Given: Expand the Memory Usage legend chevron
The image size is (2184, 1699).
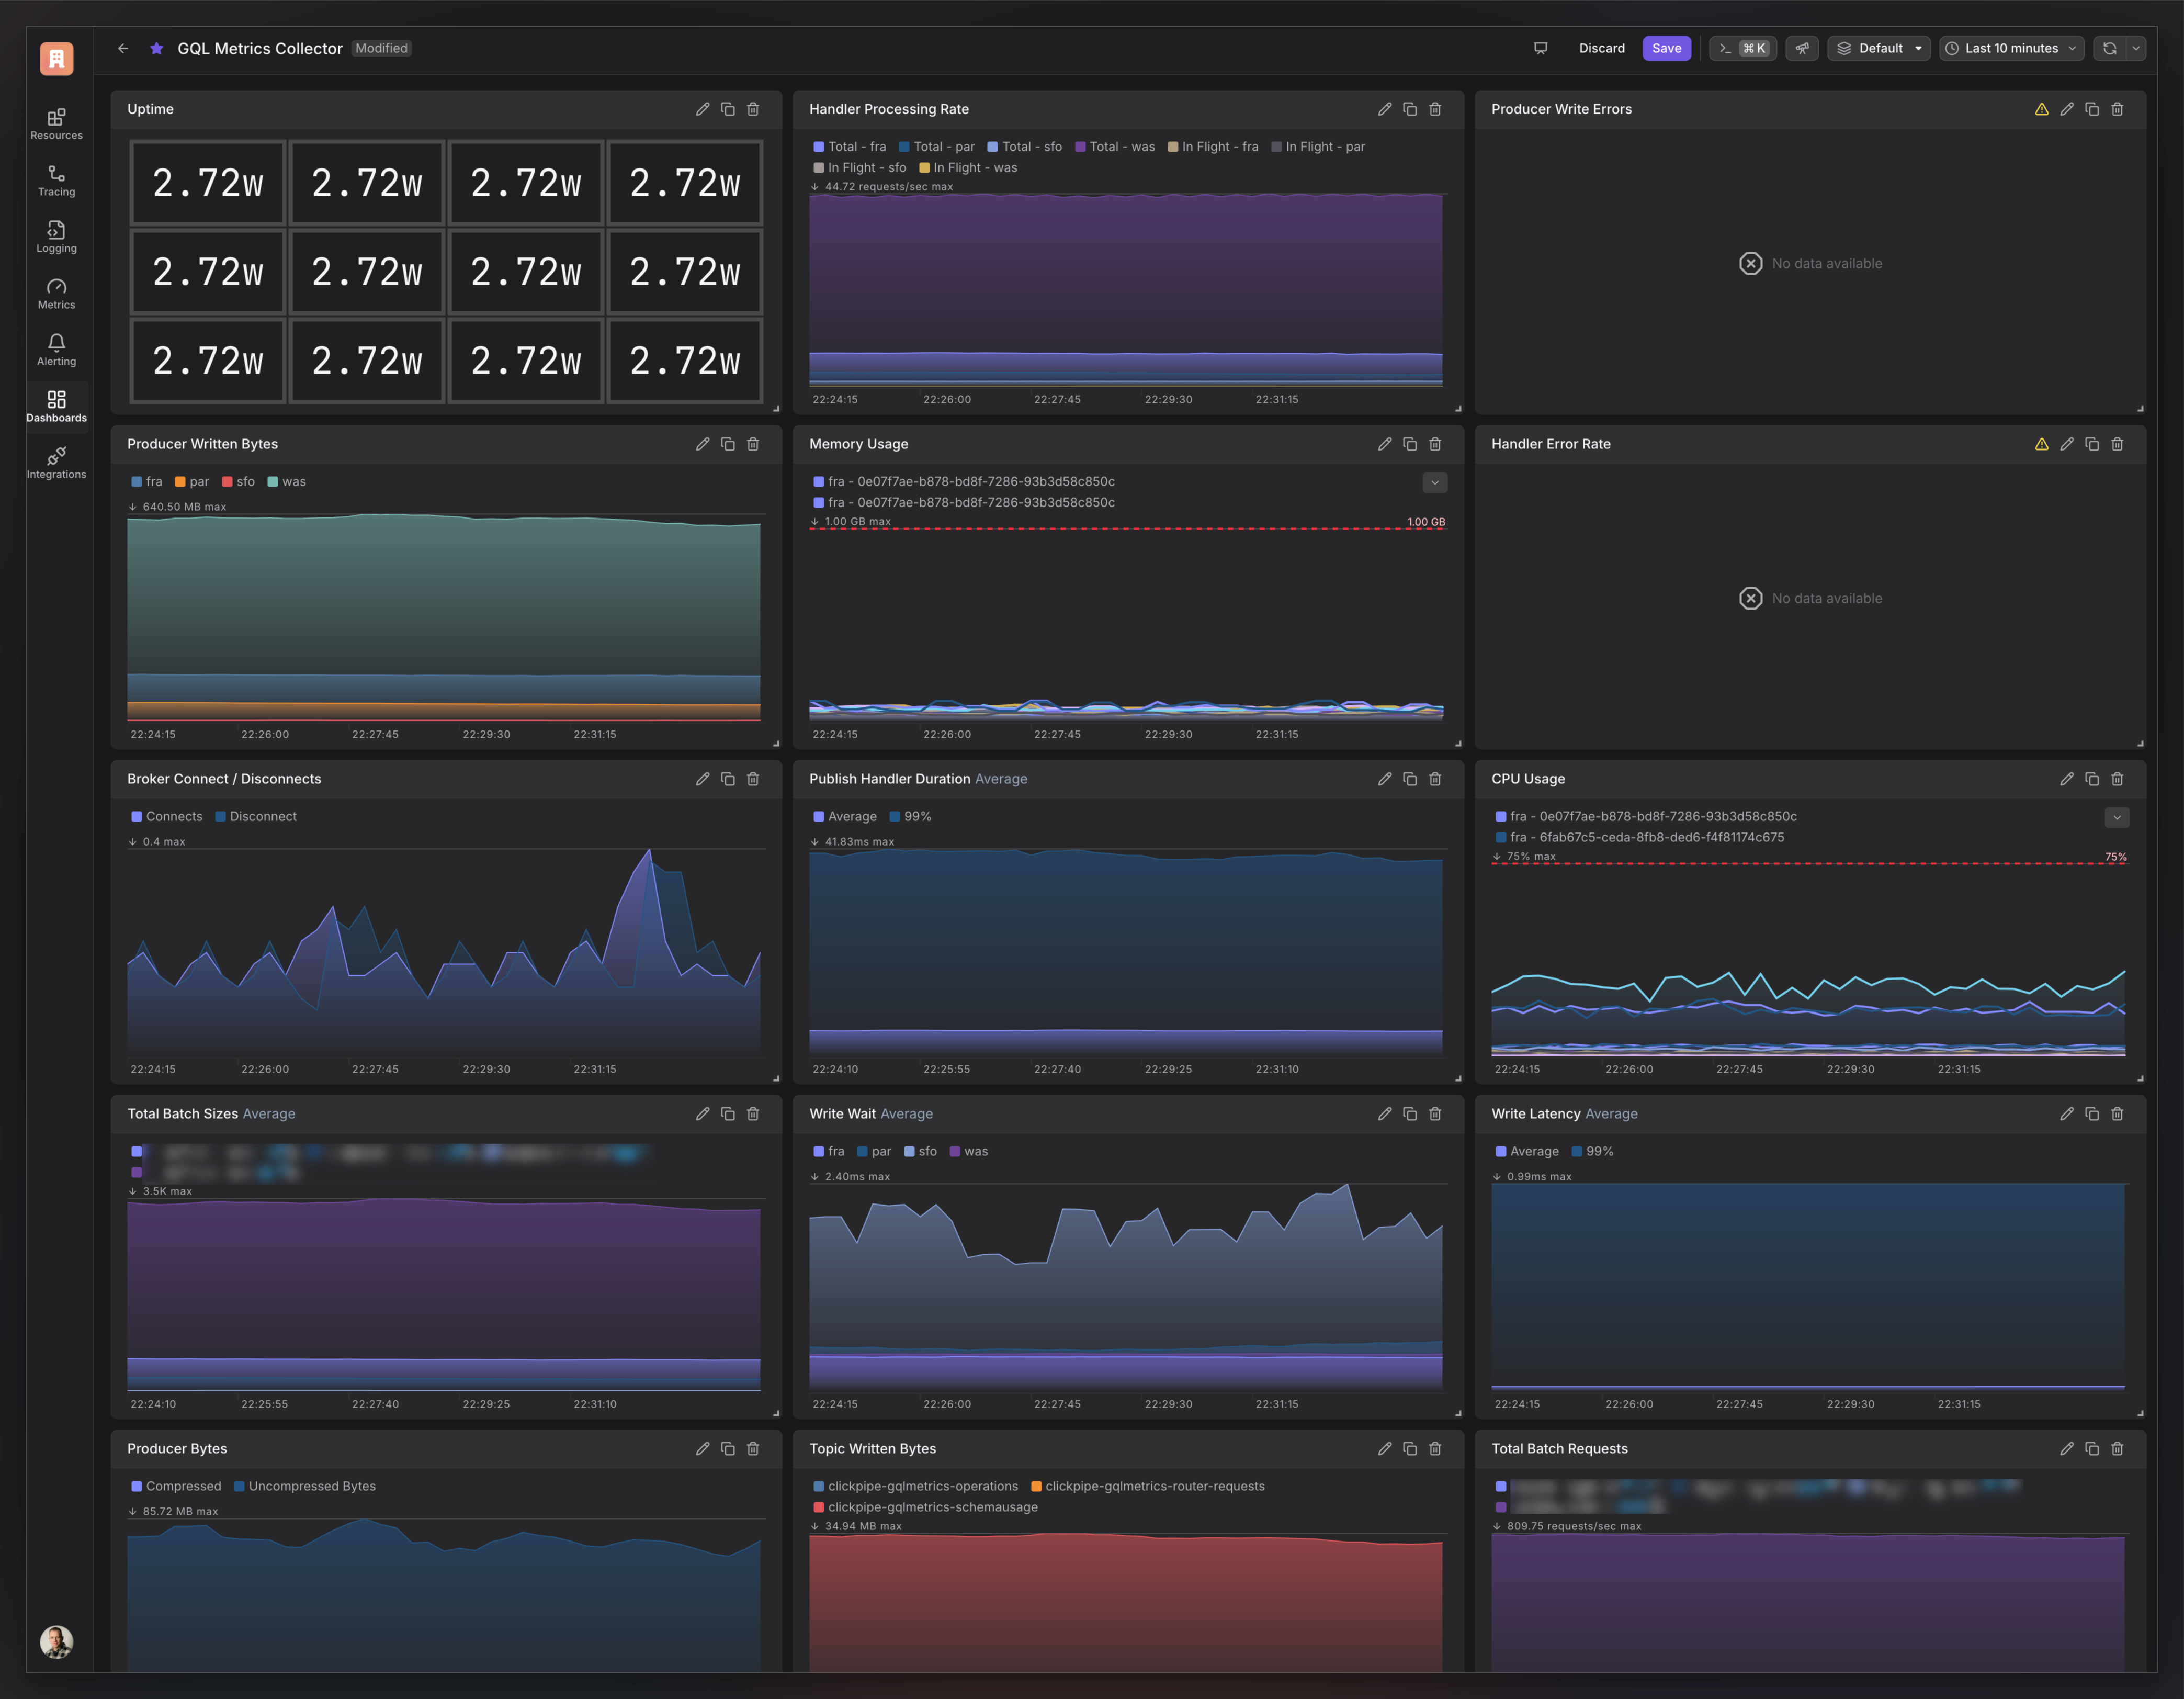Looking at the screenshot, I should click(x=1435, y=482).
